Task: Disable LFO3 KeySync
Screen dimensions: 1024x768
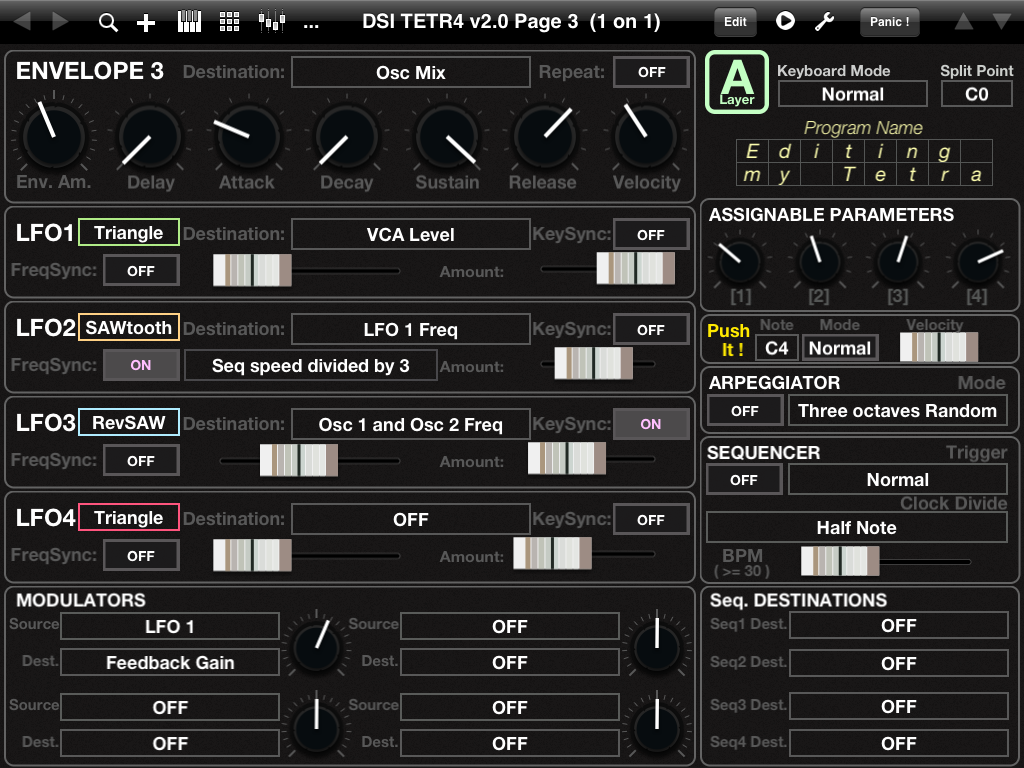Action: point(651,424)
